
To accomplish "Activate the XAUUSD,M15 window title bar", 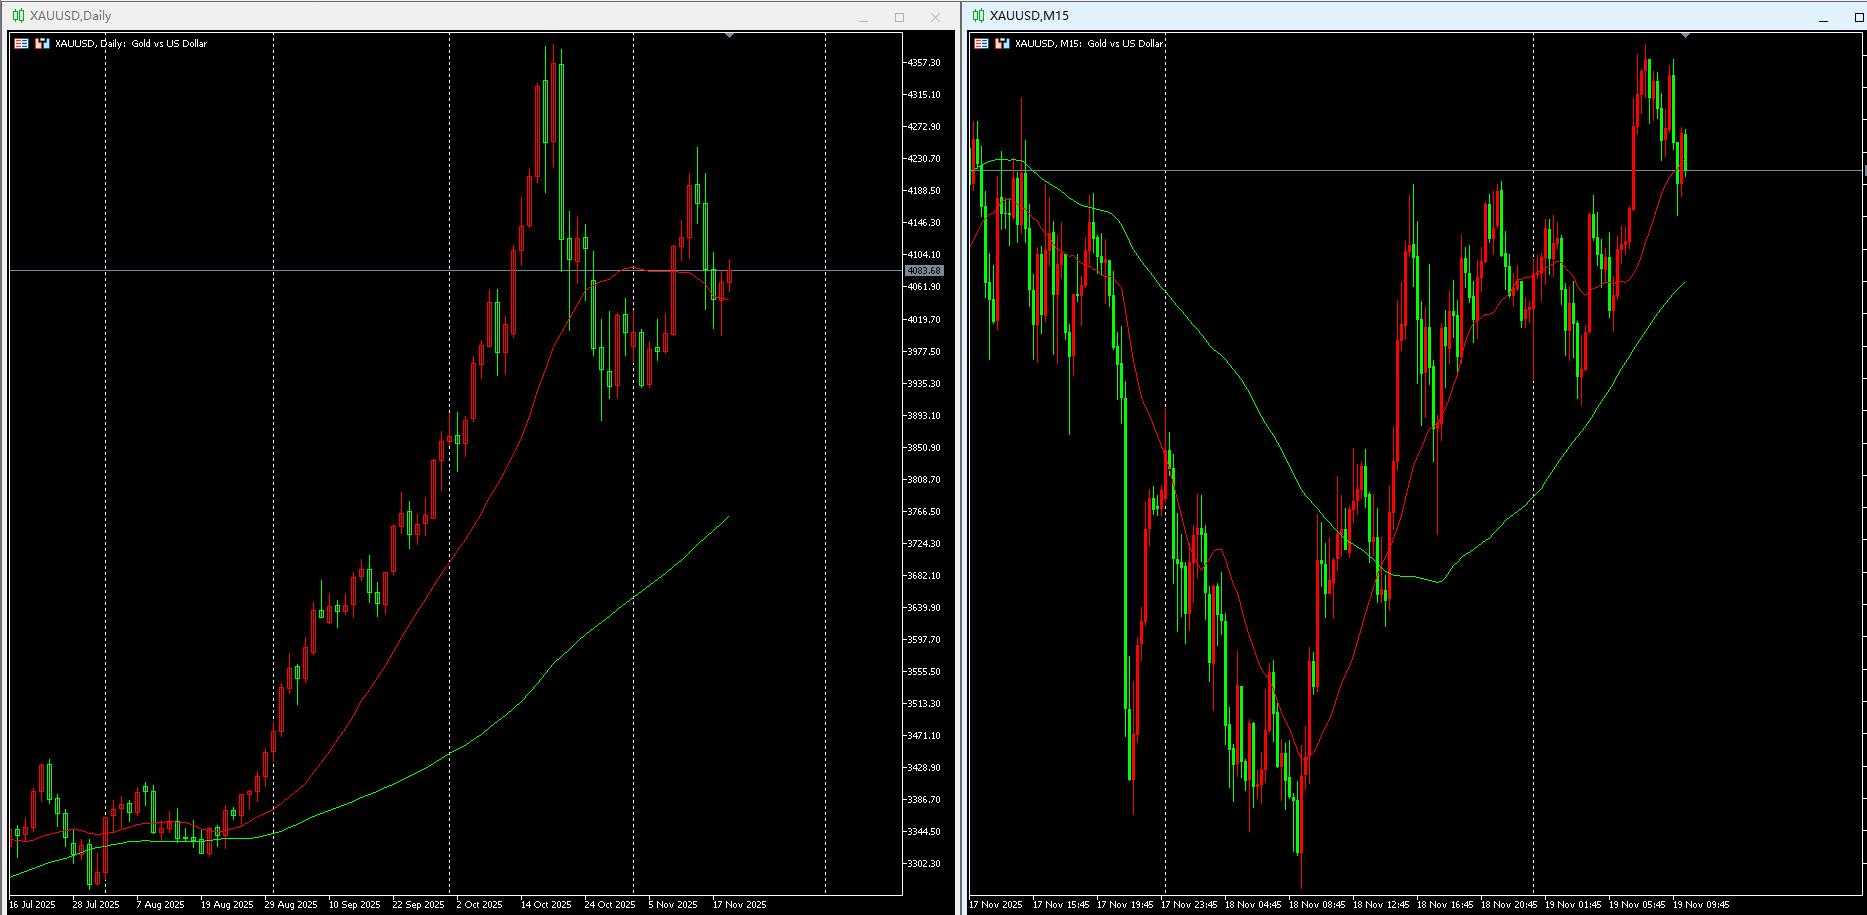I will [1400, 16].
